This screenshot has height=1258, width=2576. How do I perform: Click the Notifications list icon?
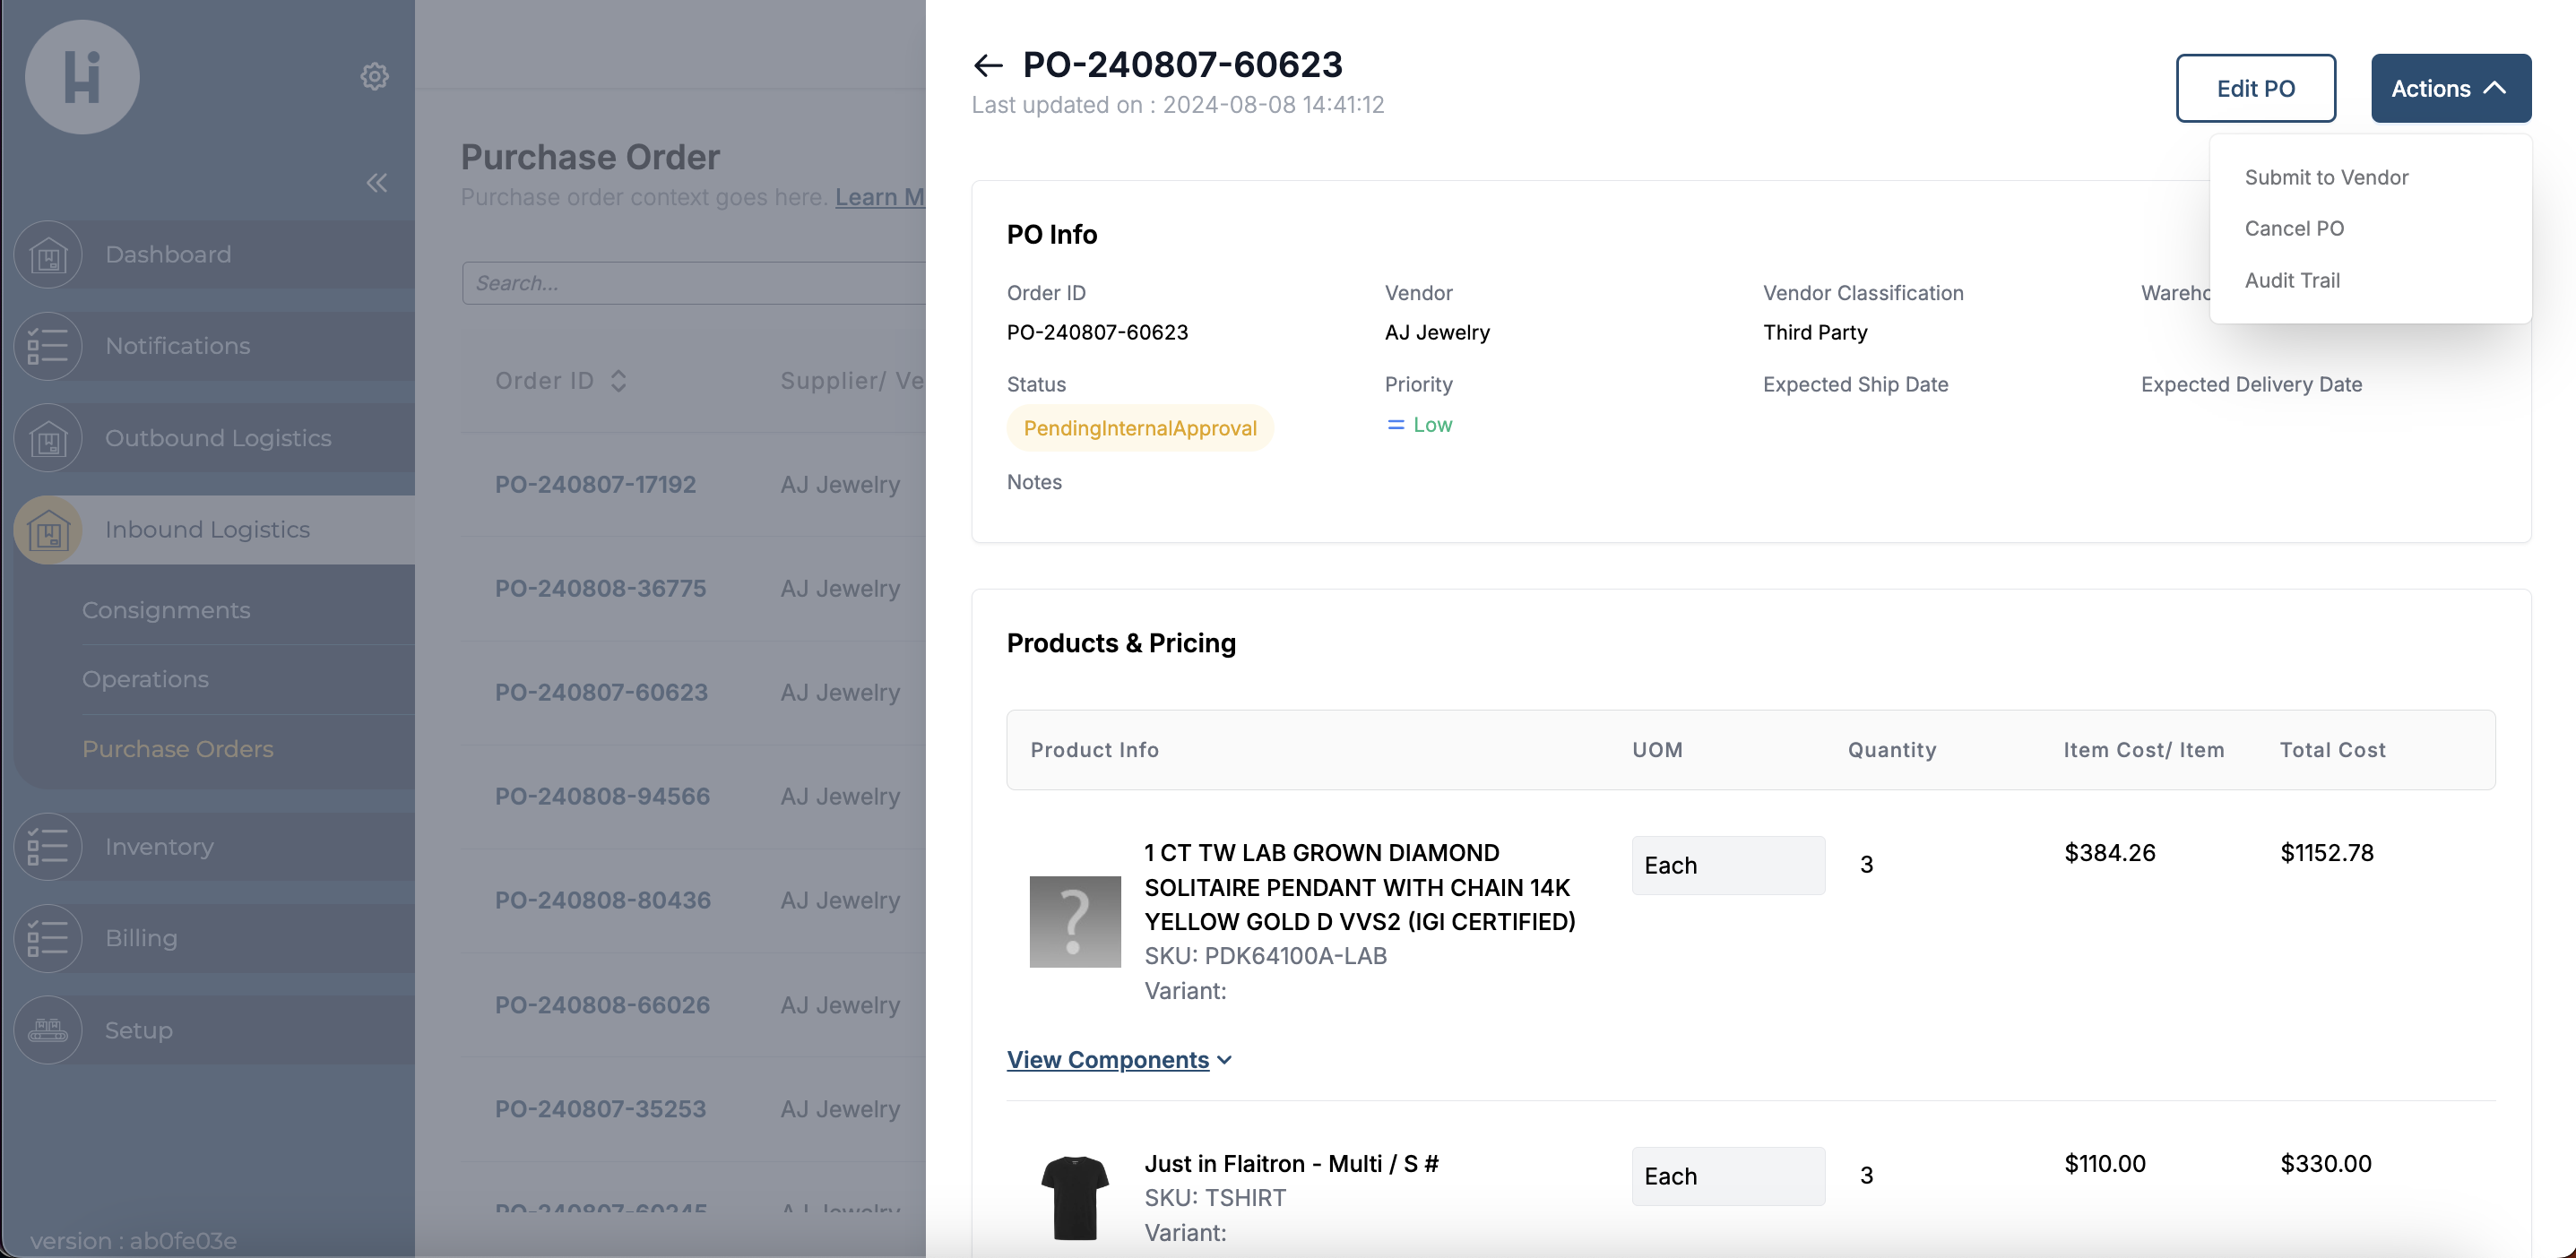[x=48, y=346]
